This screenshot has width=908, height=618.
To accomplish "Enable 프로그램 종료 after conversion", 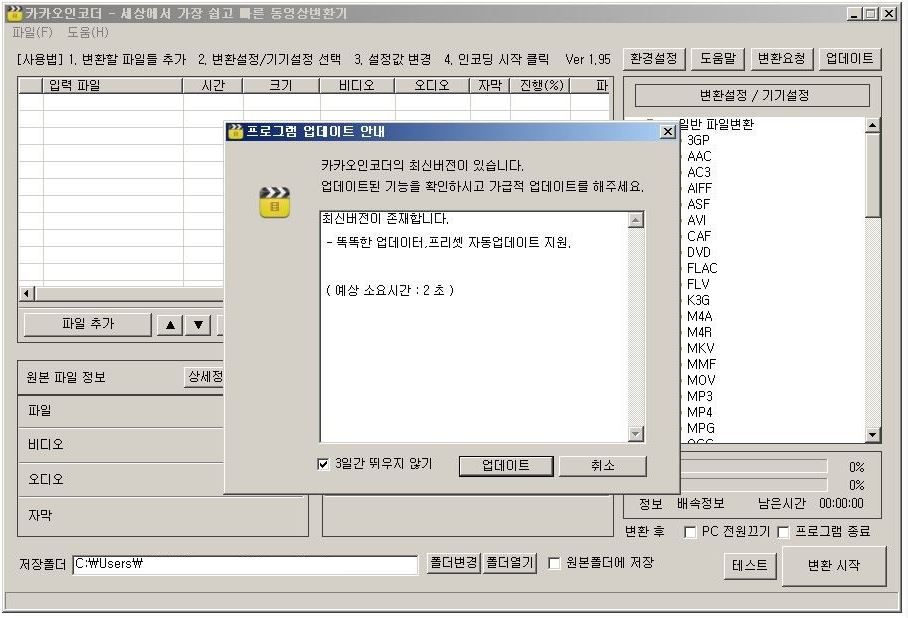I will pyautogui.click(x=783, y=532).
